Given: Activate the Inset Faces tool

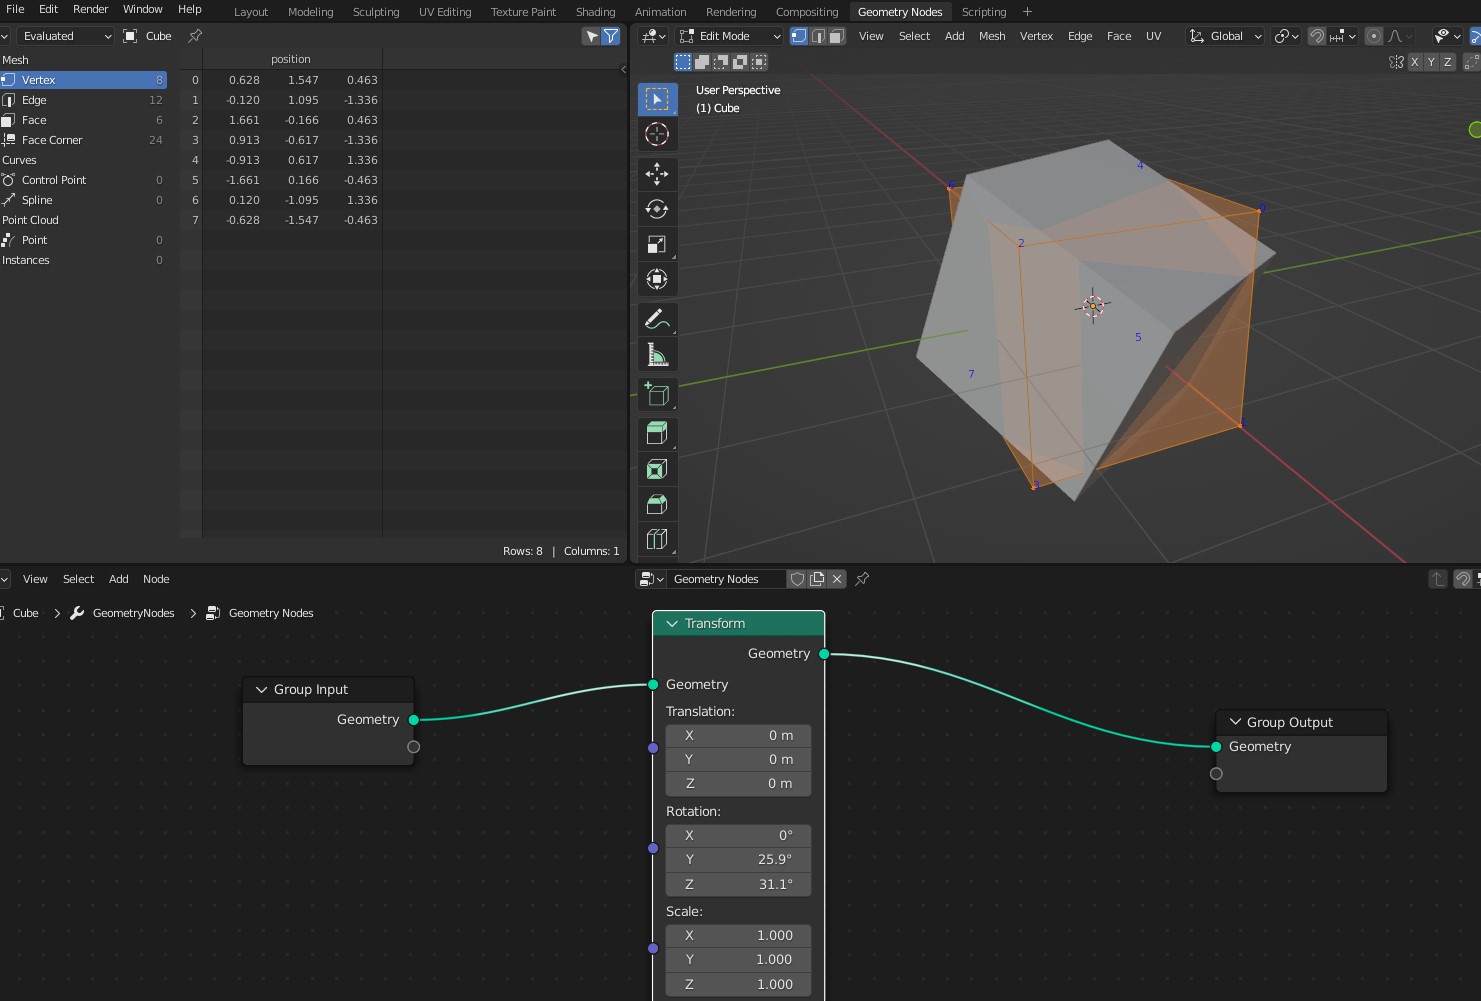Looking at the screenshot, I should tap(657, 469).
